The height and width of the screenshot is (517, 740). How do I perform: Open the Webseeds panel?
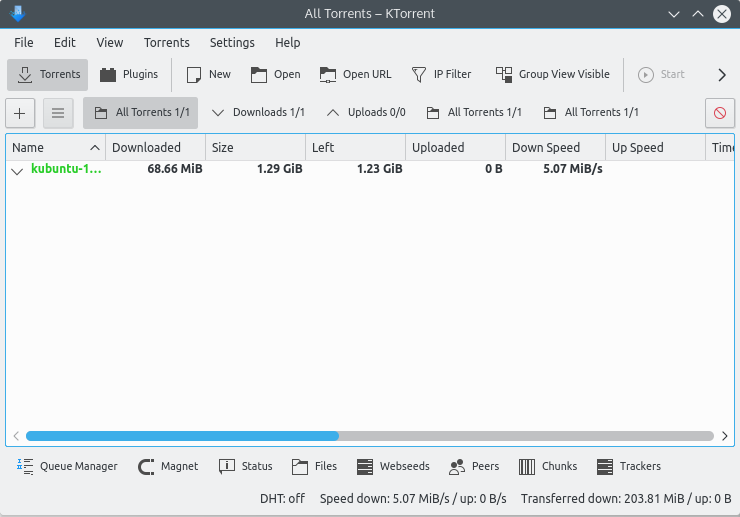point(392,466)
